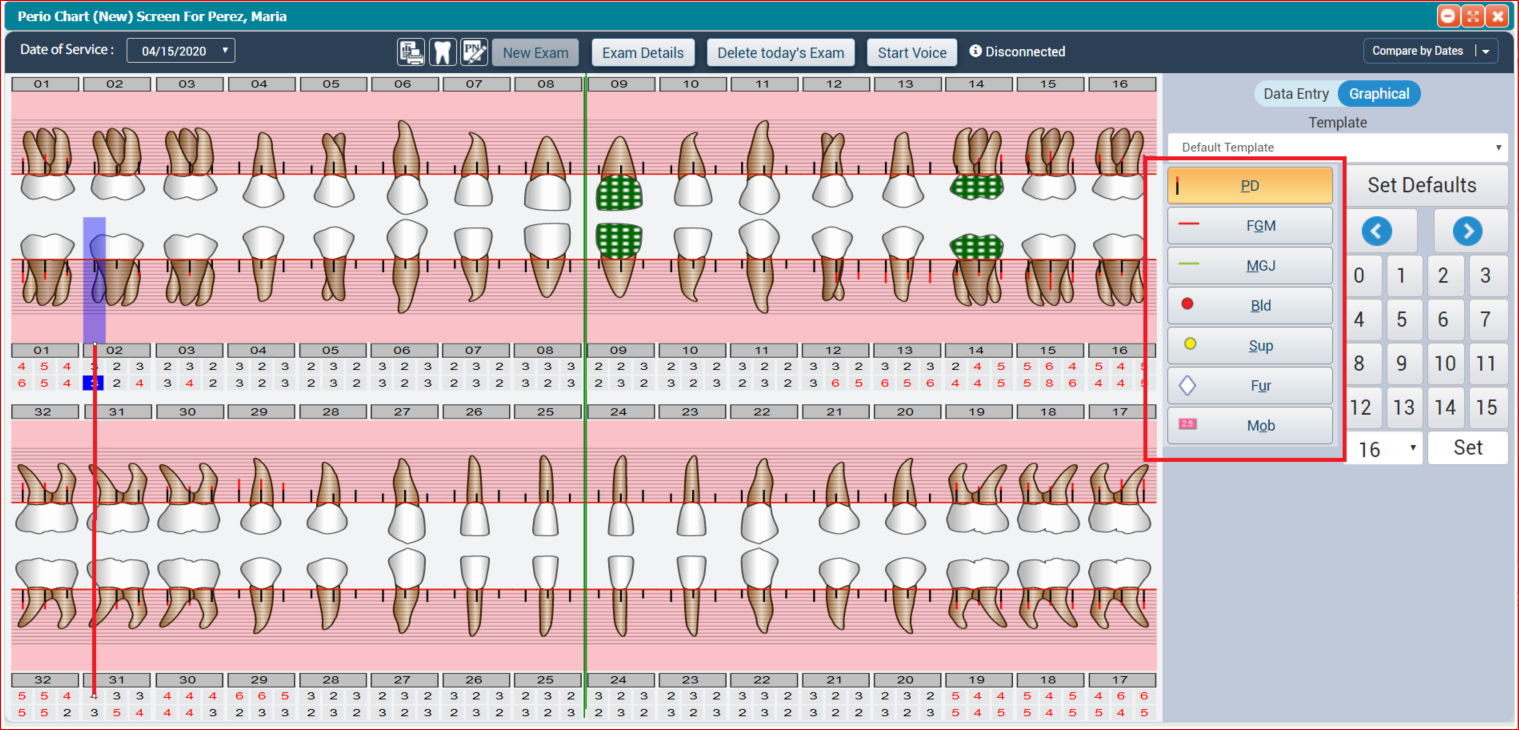Select 13 on the number pad
This screenshot has width=1519, height=730.
point(1402,408)
